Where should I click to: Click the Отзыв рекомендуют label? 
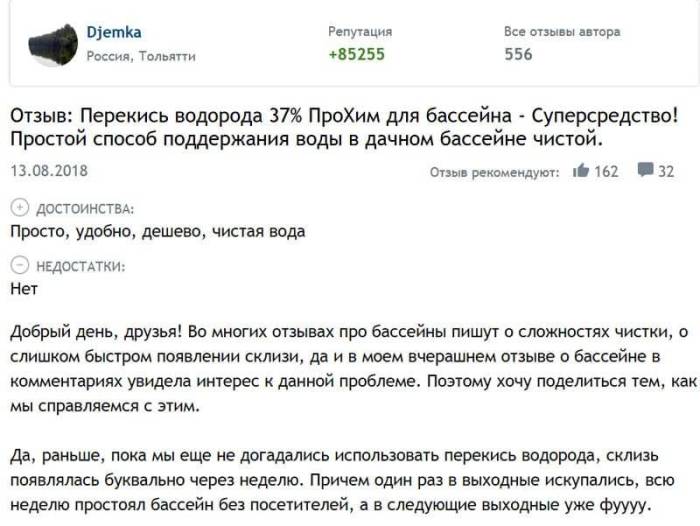click(x=493, y=172)
